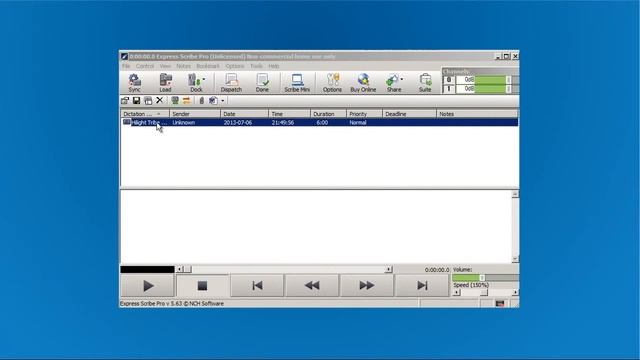Open the Help menu
The image size is (640, 360).
273,66
